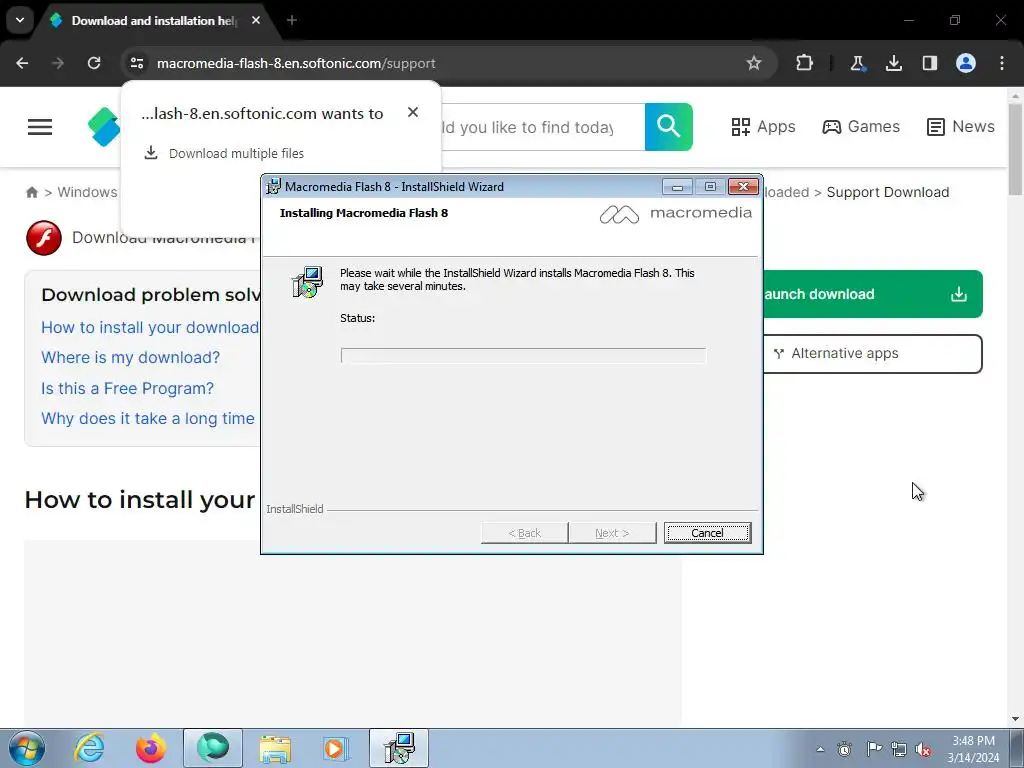Click the Softonic search field
The width and height of the screenshot is (1024, 768).
point(542,127)
